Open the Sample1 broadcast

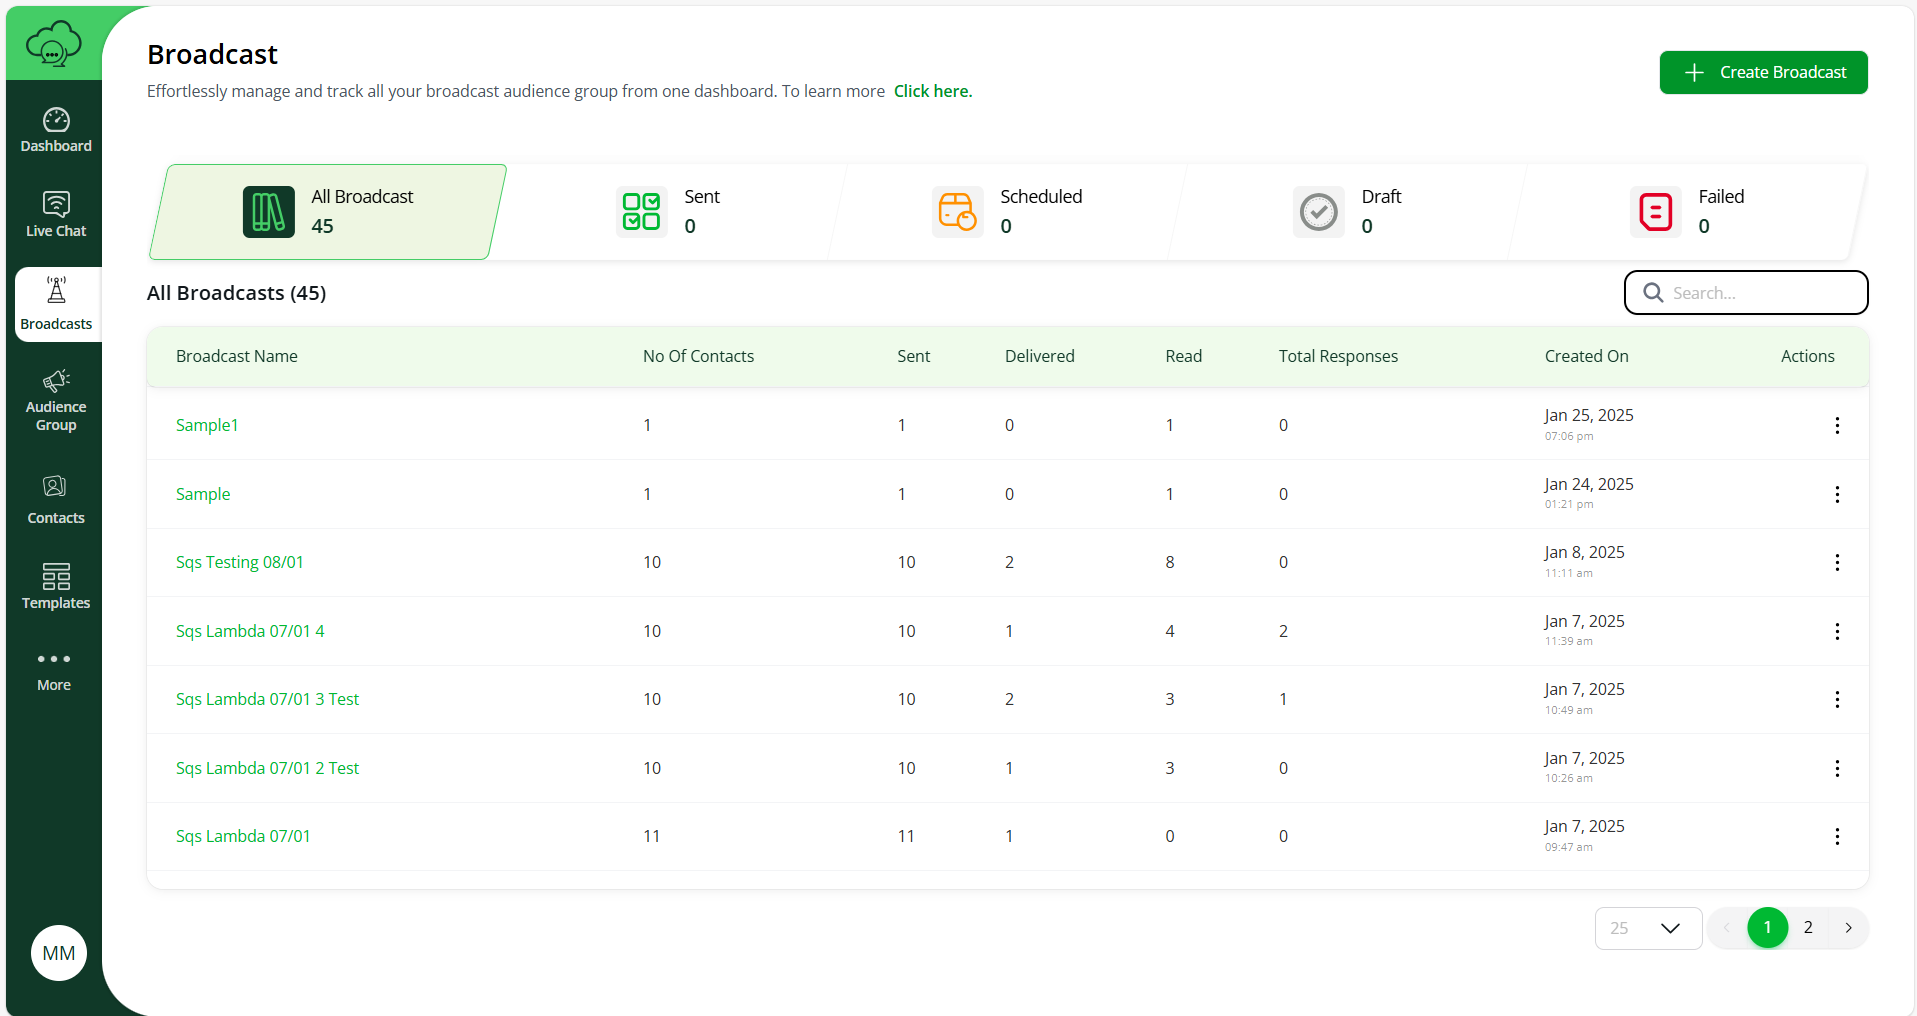[x=207, y=425]
